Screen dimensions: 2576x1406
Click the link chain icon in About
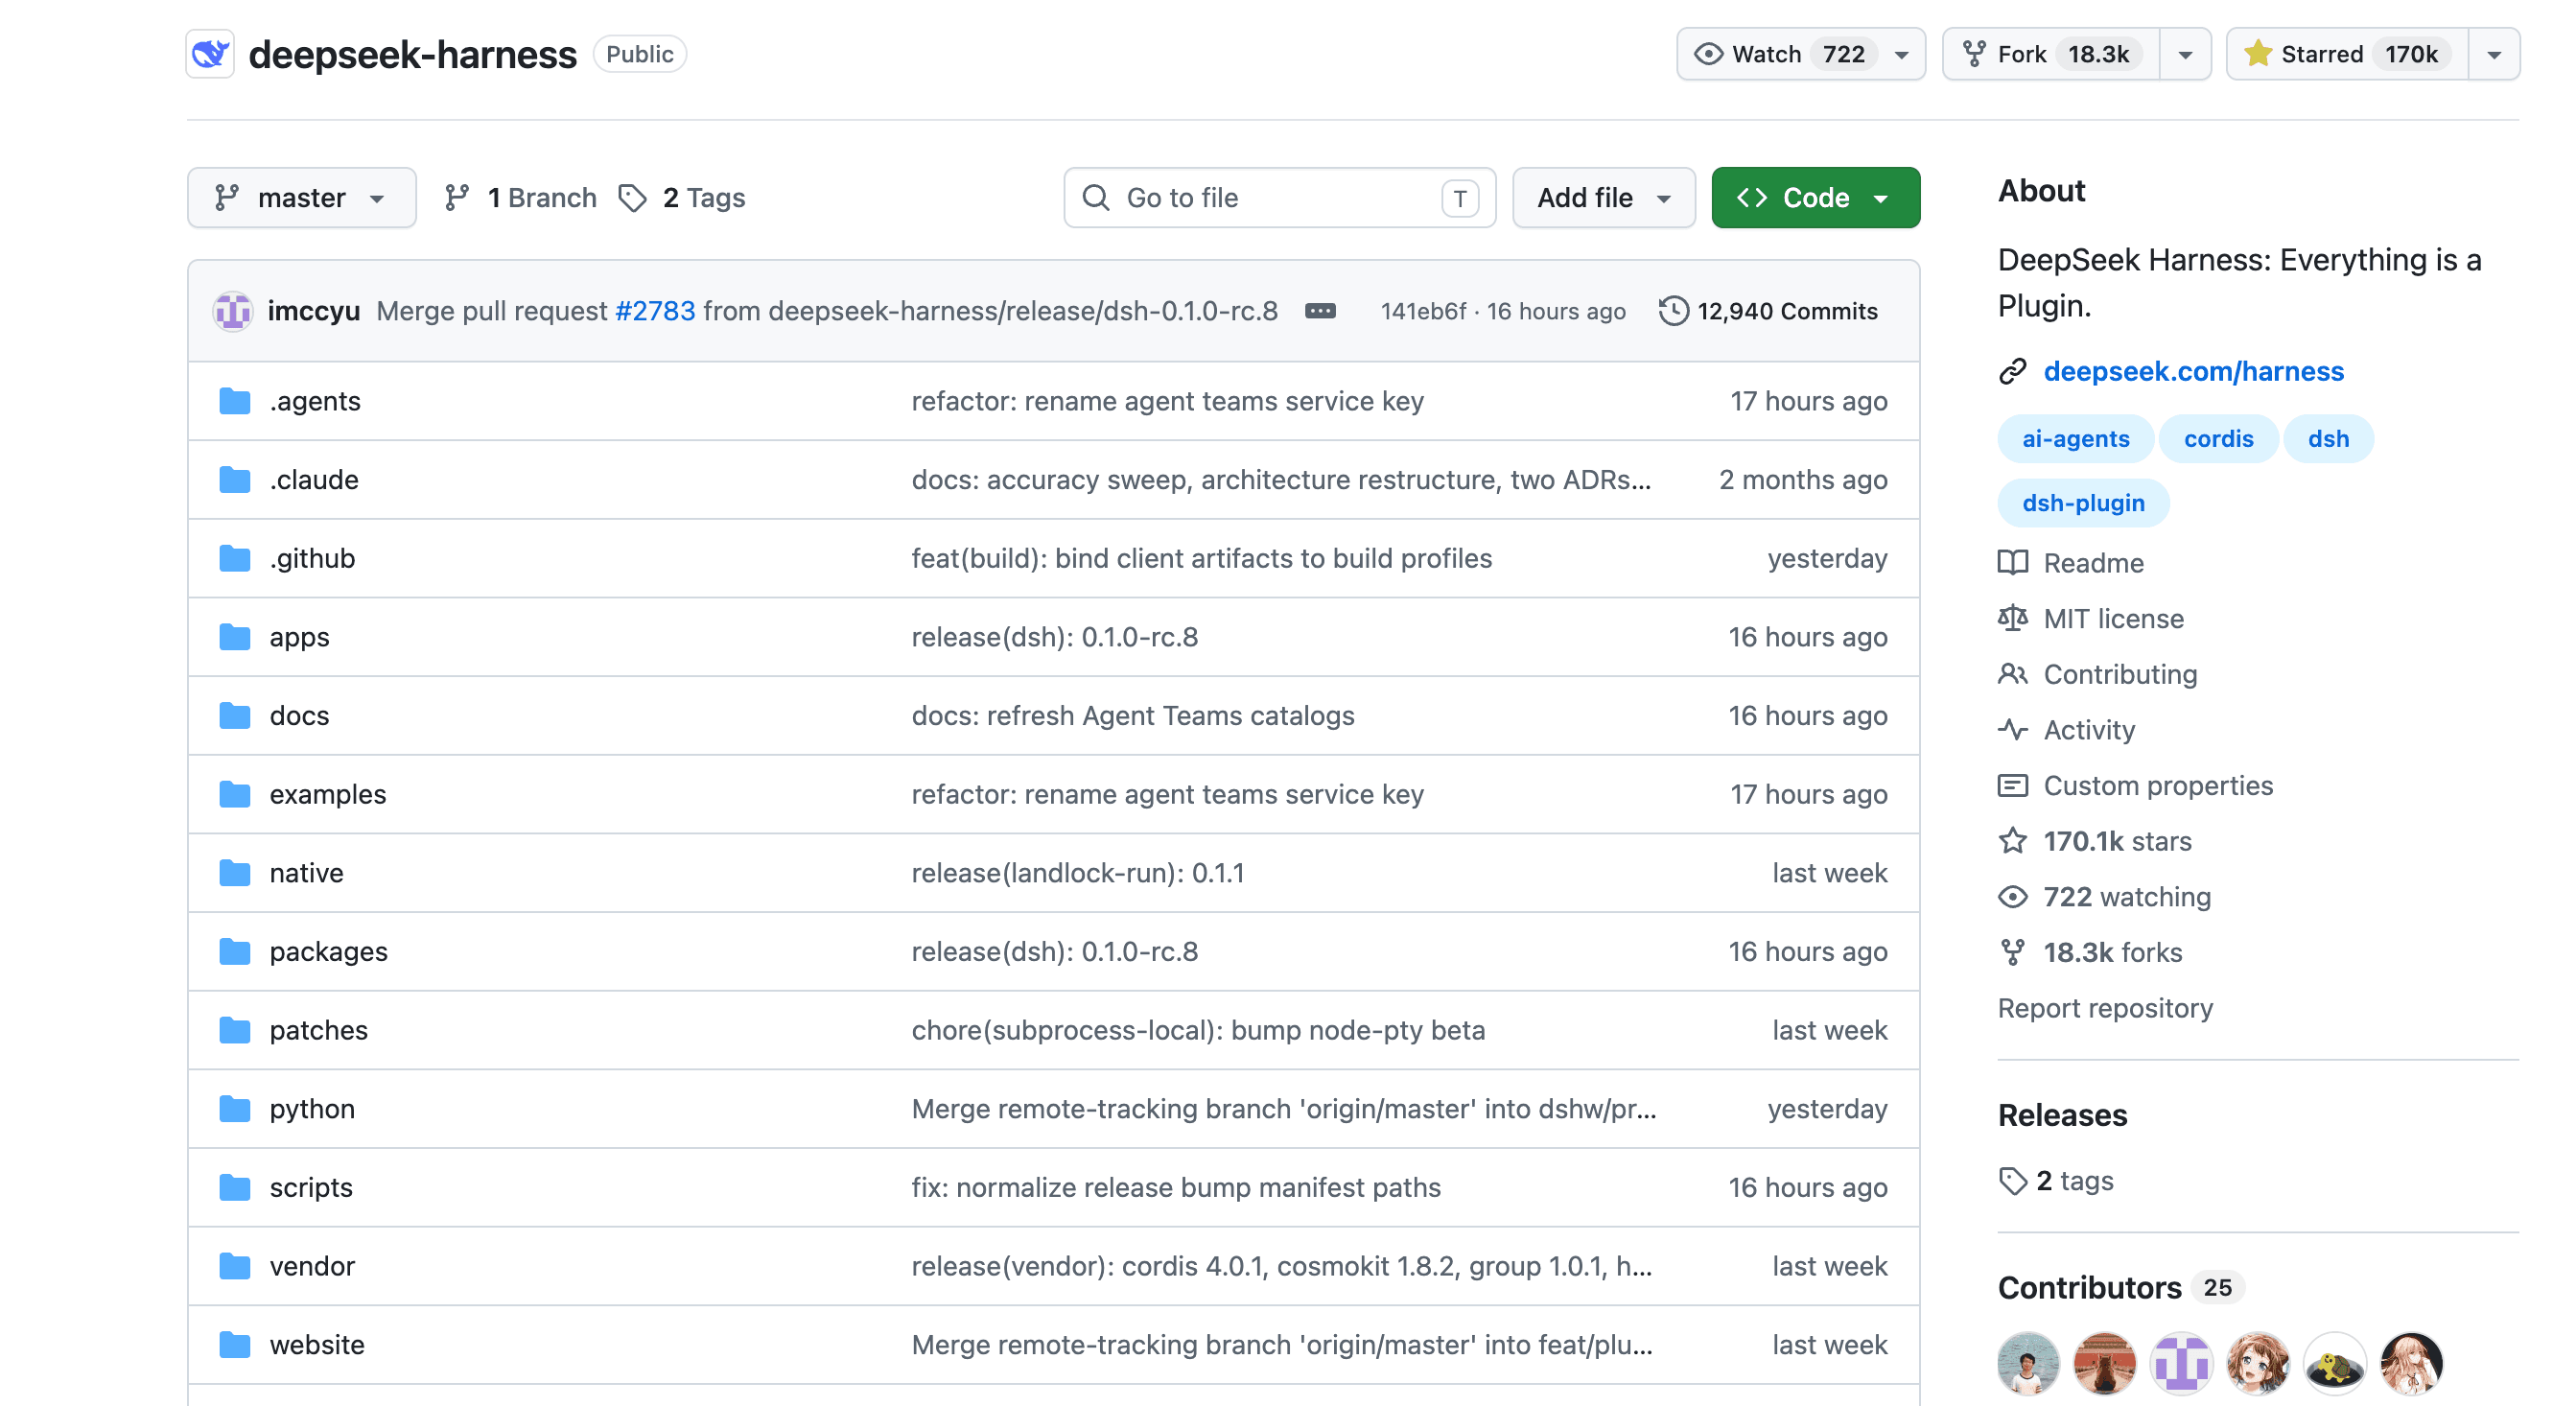[2012, 372]
